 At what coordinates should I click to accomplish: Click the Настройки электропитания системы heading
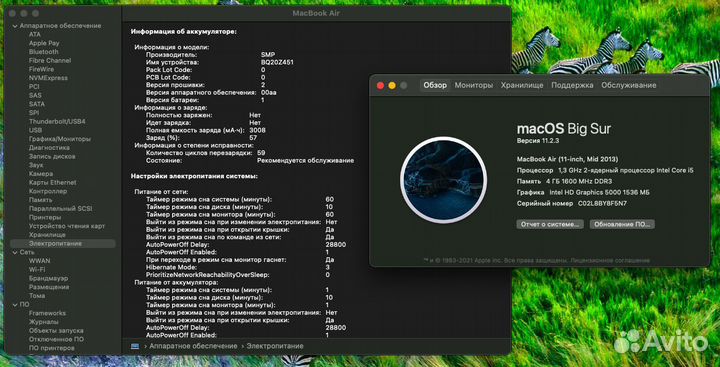194,176
